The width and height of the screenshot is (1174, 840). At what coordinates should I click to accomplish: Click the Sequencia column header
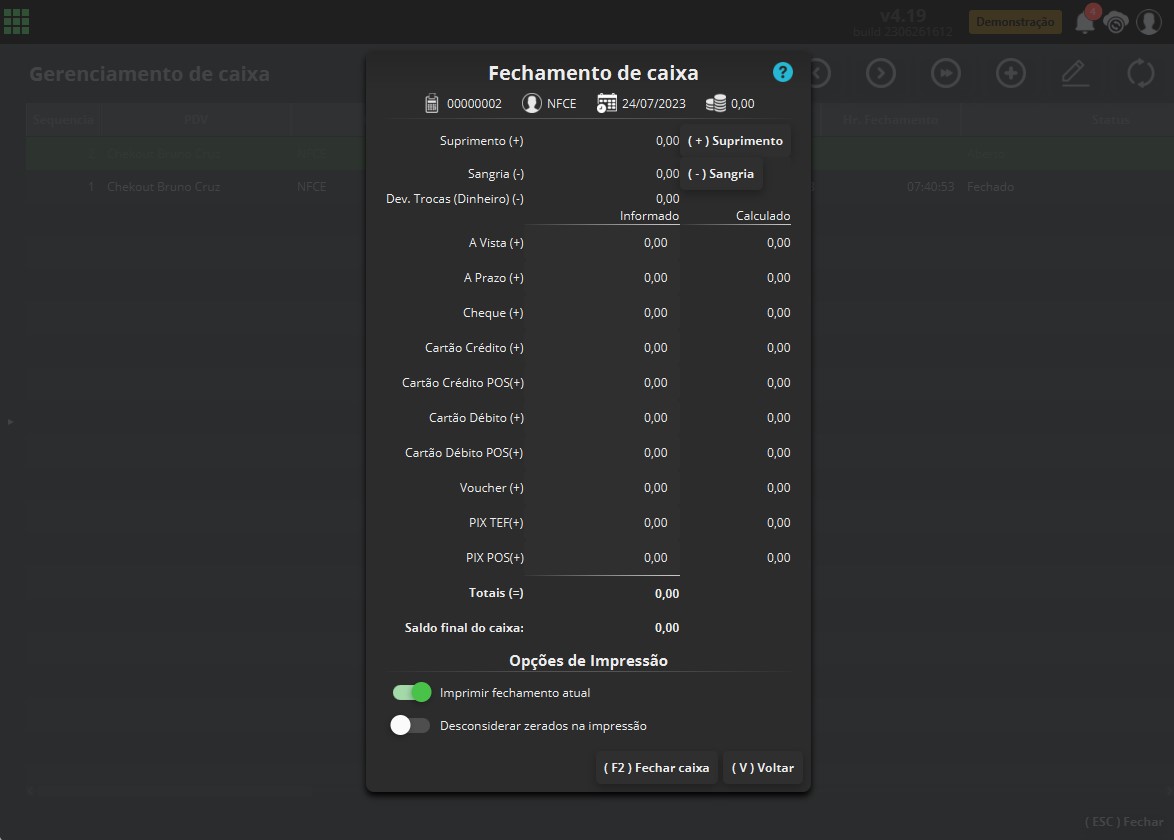tap(64, 120)
